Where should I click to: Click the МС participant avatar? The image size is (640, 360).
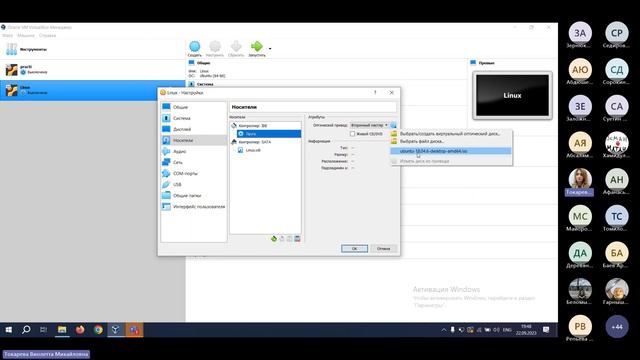click(580, 216)
